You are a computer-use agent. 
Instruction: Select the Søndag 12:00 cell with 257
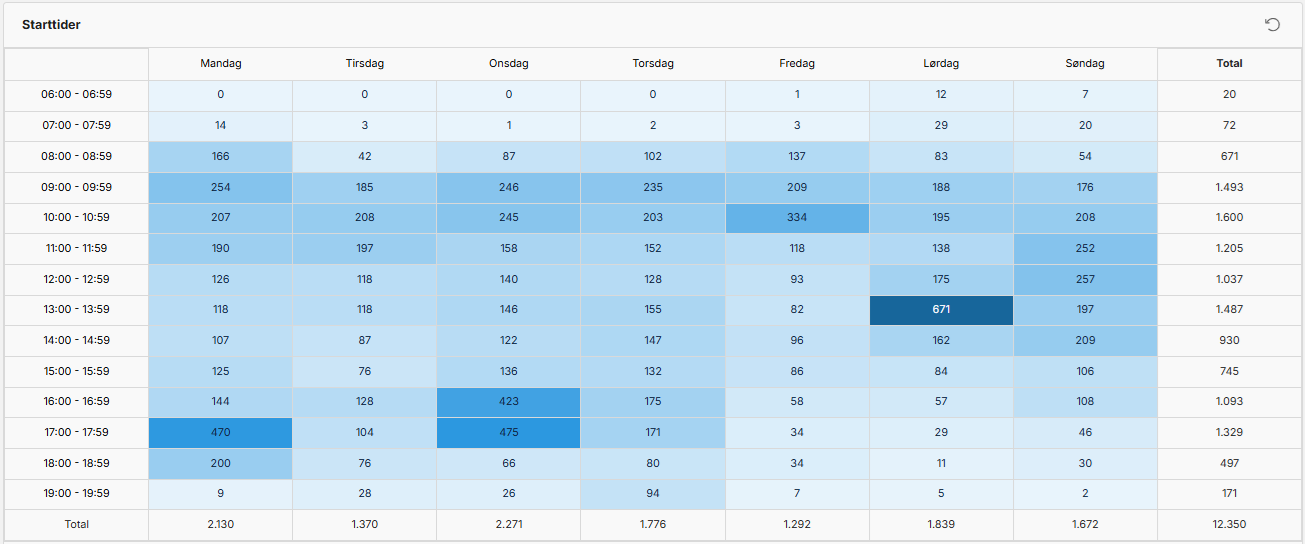1085,279
